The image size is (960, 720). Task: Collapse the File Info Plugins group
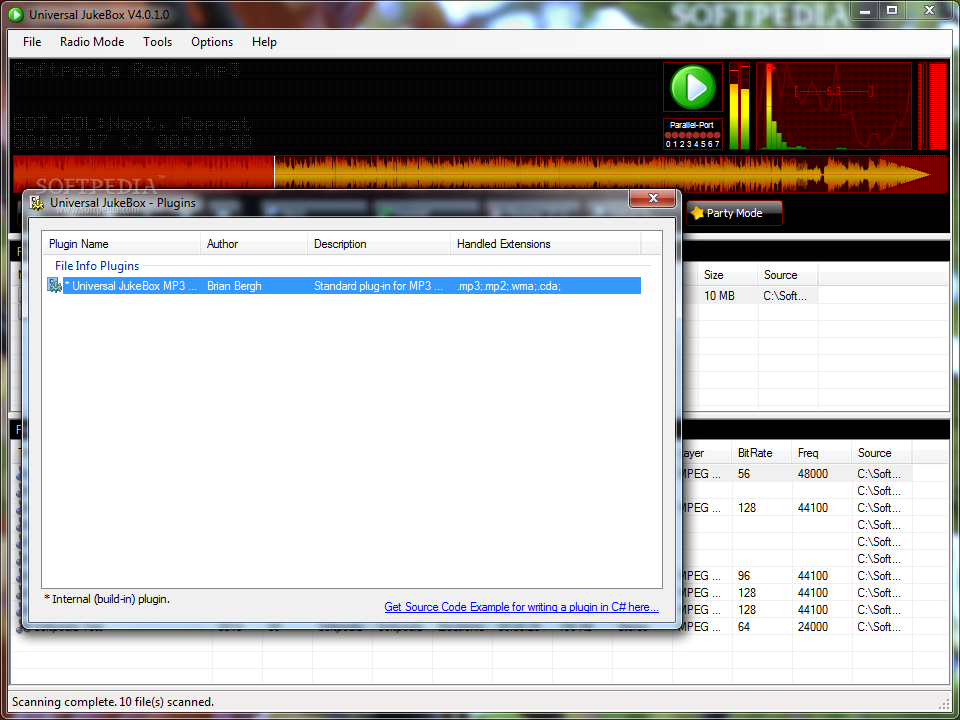97,266
